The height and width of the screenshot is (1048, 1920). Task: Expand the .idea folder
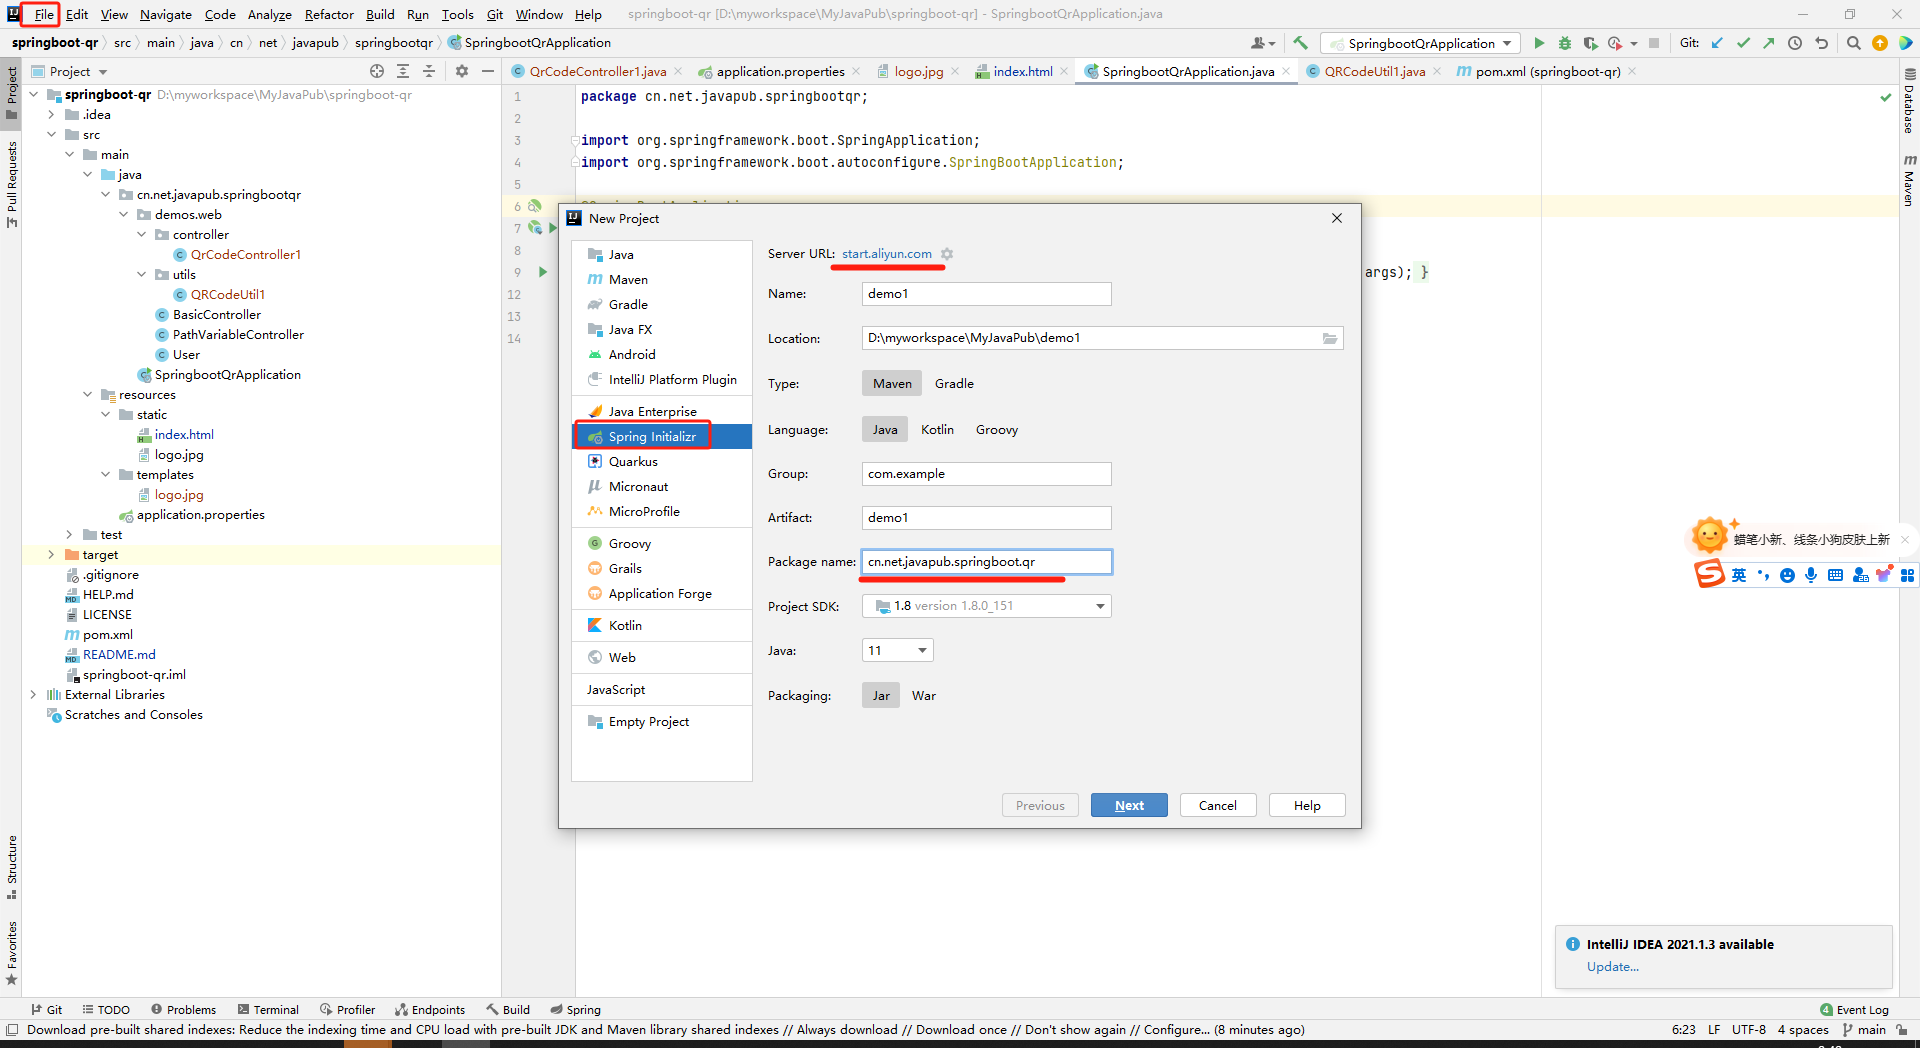tap(51, 115)
